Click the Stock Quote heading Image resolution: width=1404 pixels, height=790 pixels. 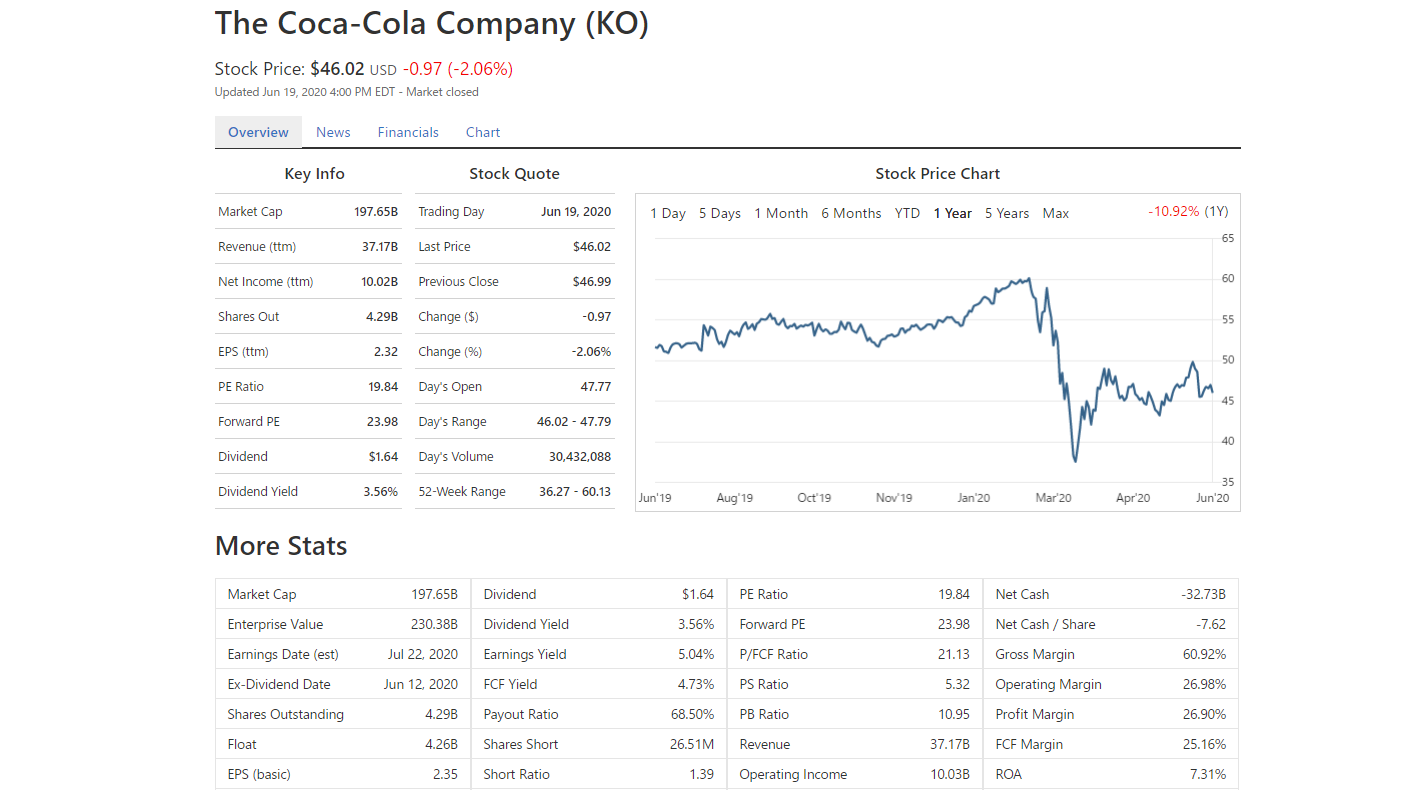point(514,174)
